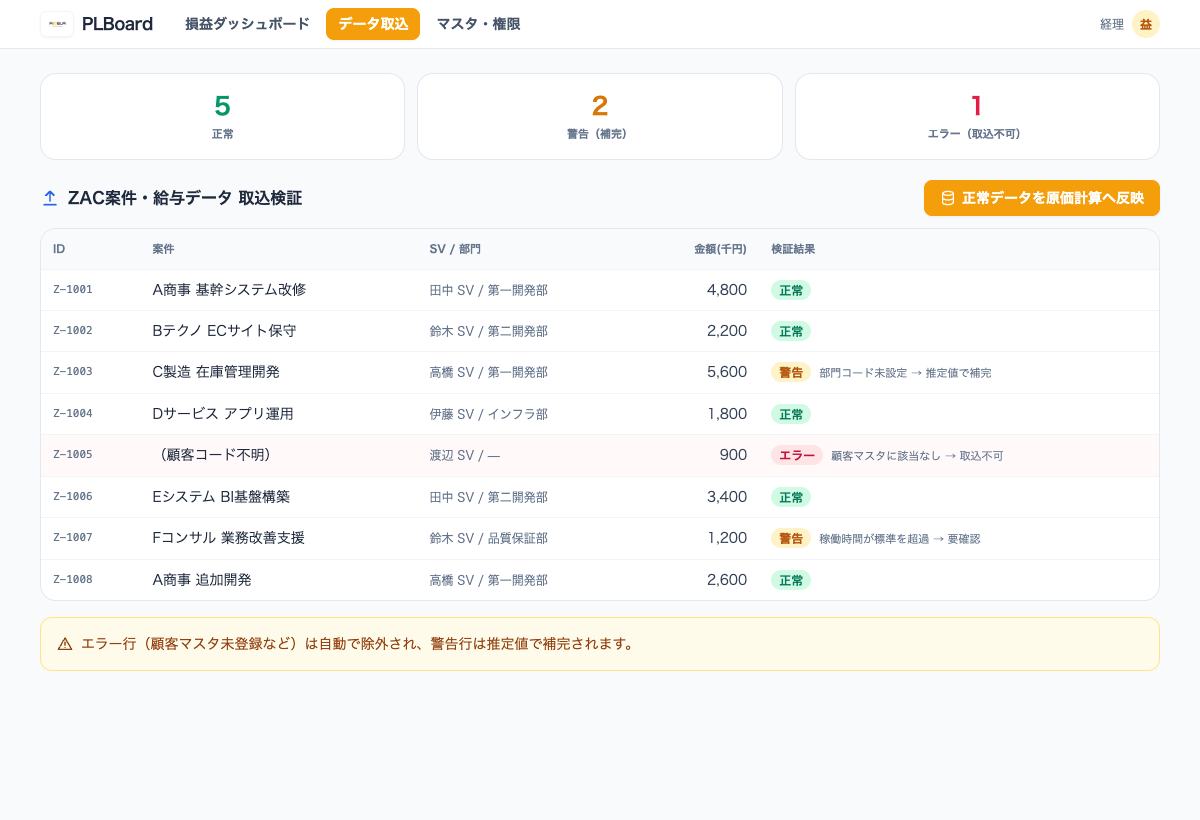Select Fコンサル 業務改善支援 project
The image size is (1200, 820).
tap(229, 538)
